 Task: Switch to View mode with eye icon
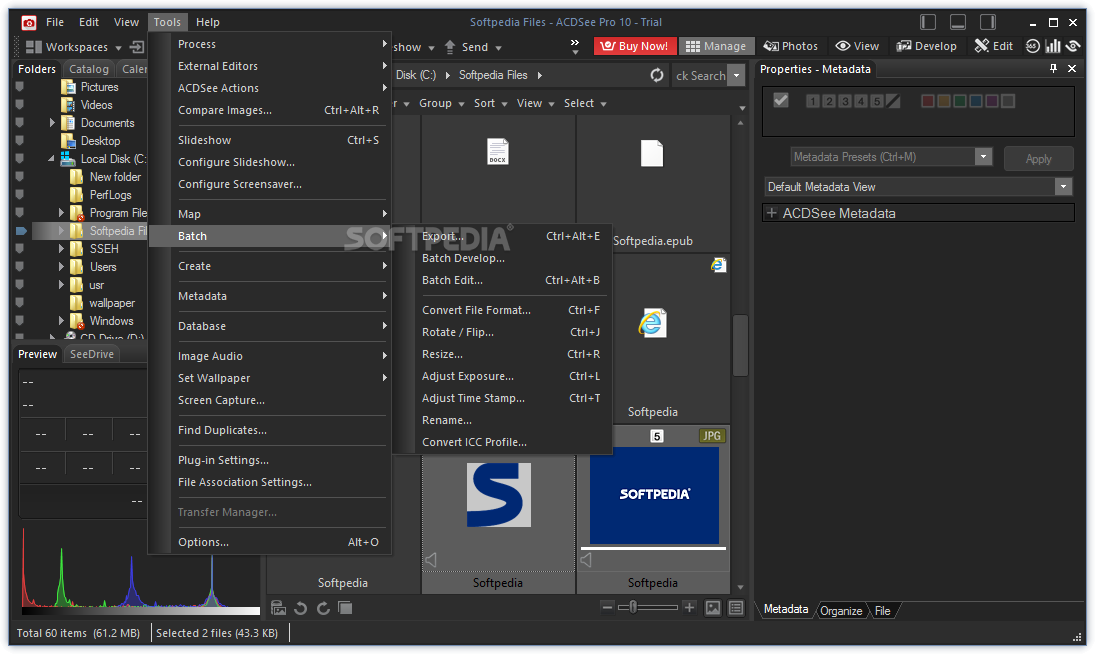point(858,46)
